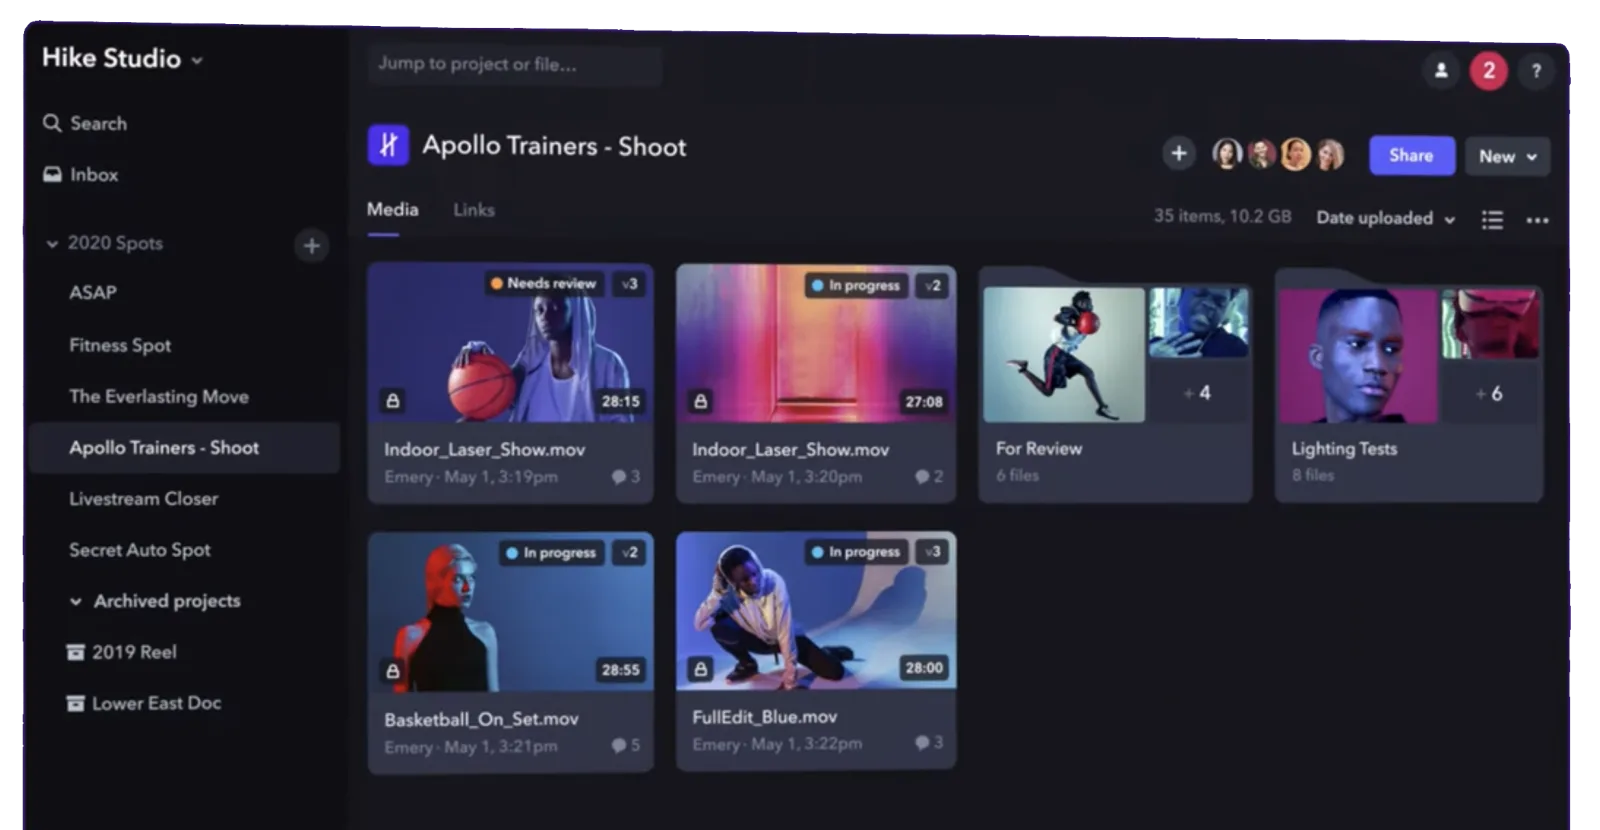
Task: Collapse the Archived projects section
Action: [75, 602]
